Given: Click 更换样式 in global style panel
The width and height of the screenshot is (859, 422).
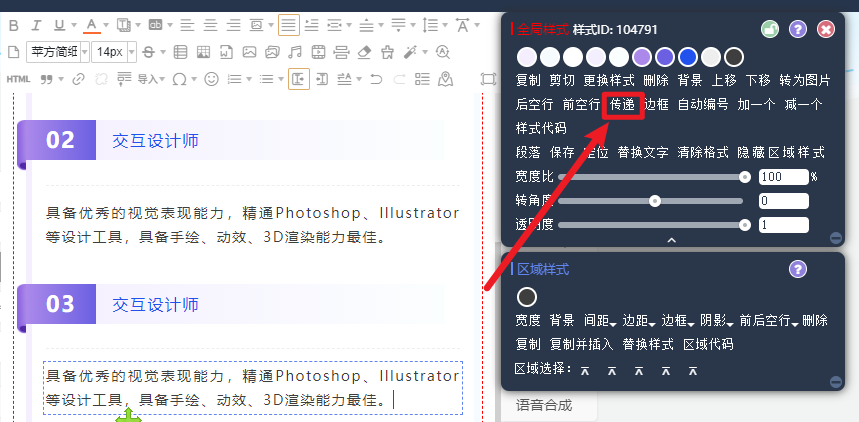Looking at the screenshot, I should [x=609, y=81].
